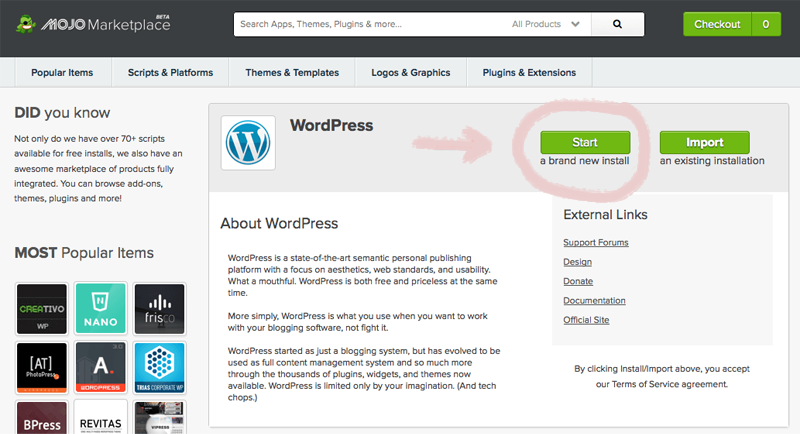Open the Scripts & Platforms tab
The image size is (800, 434).
pos(170,72)
